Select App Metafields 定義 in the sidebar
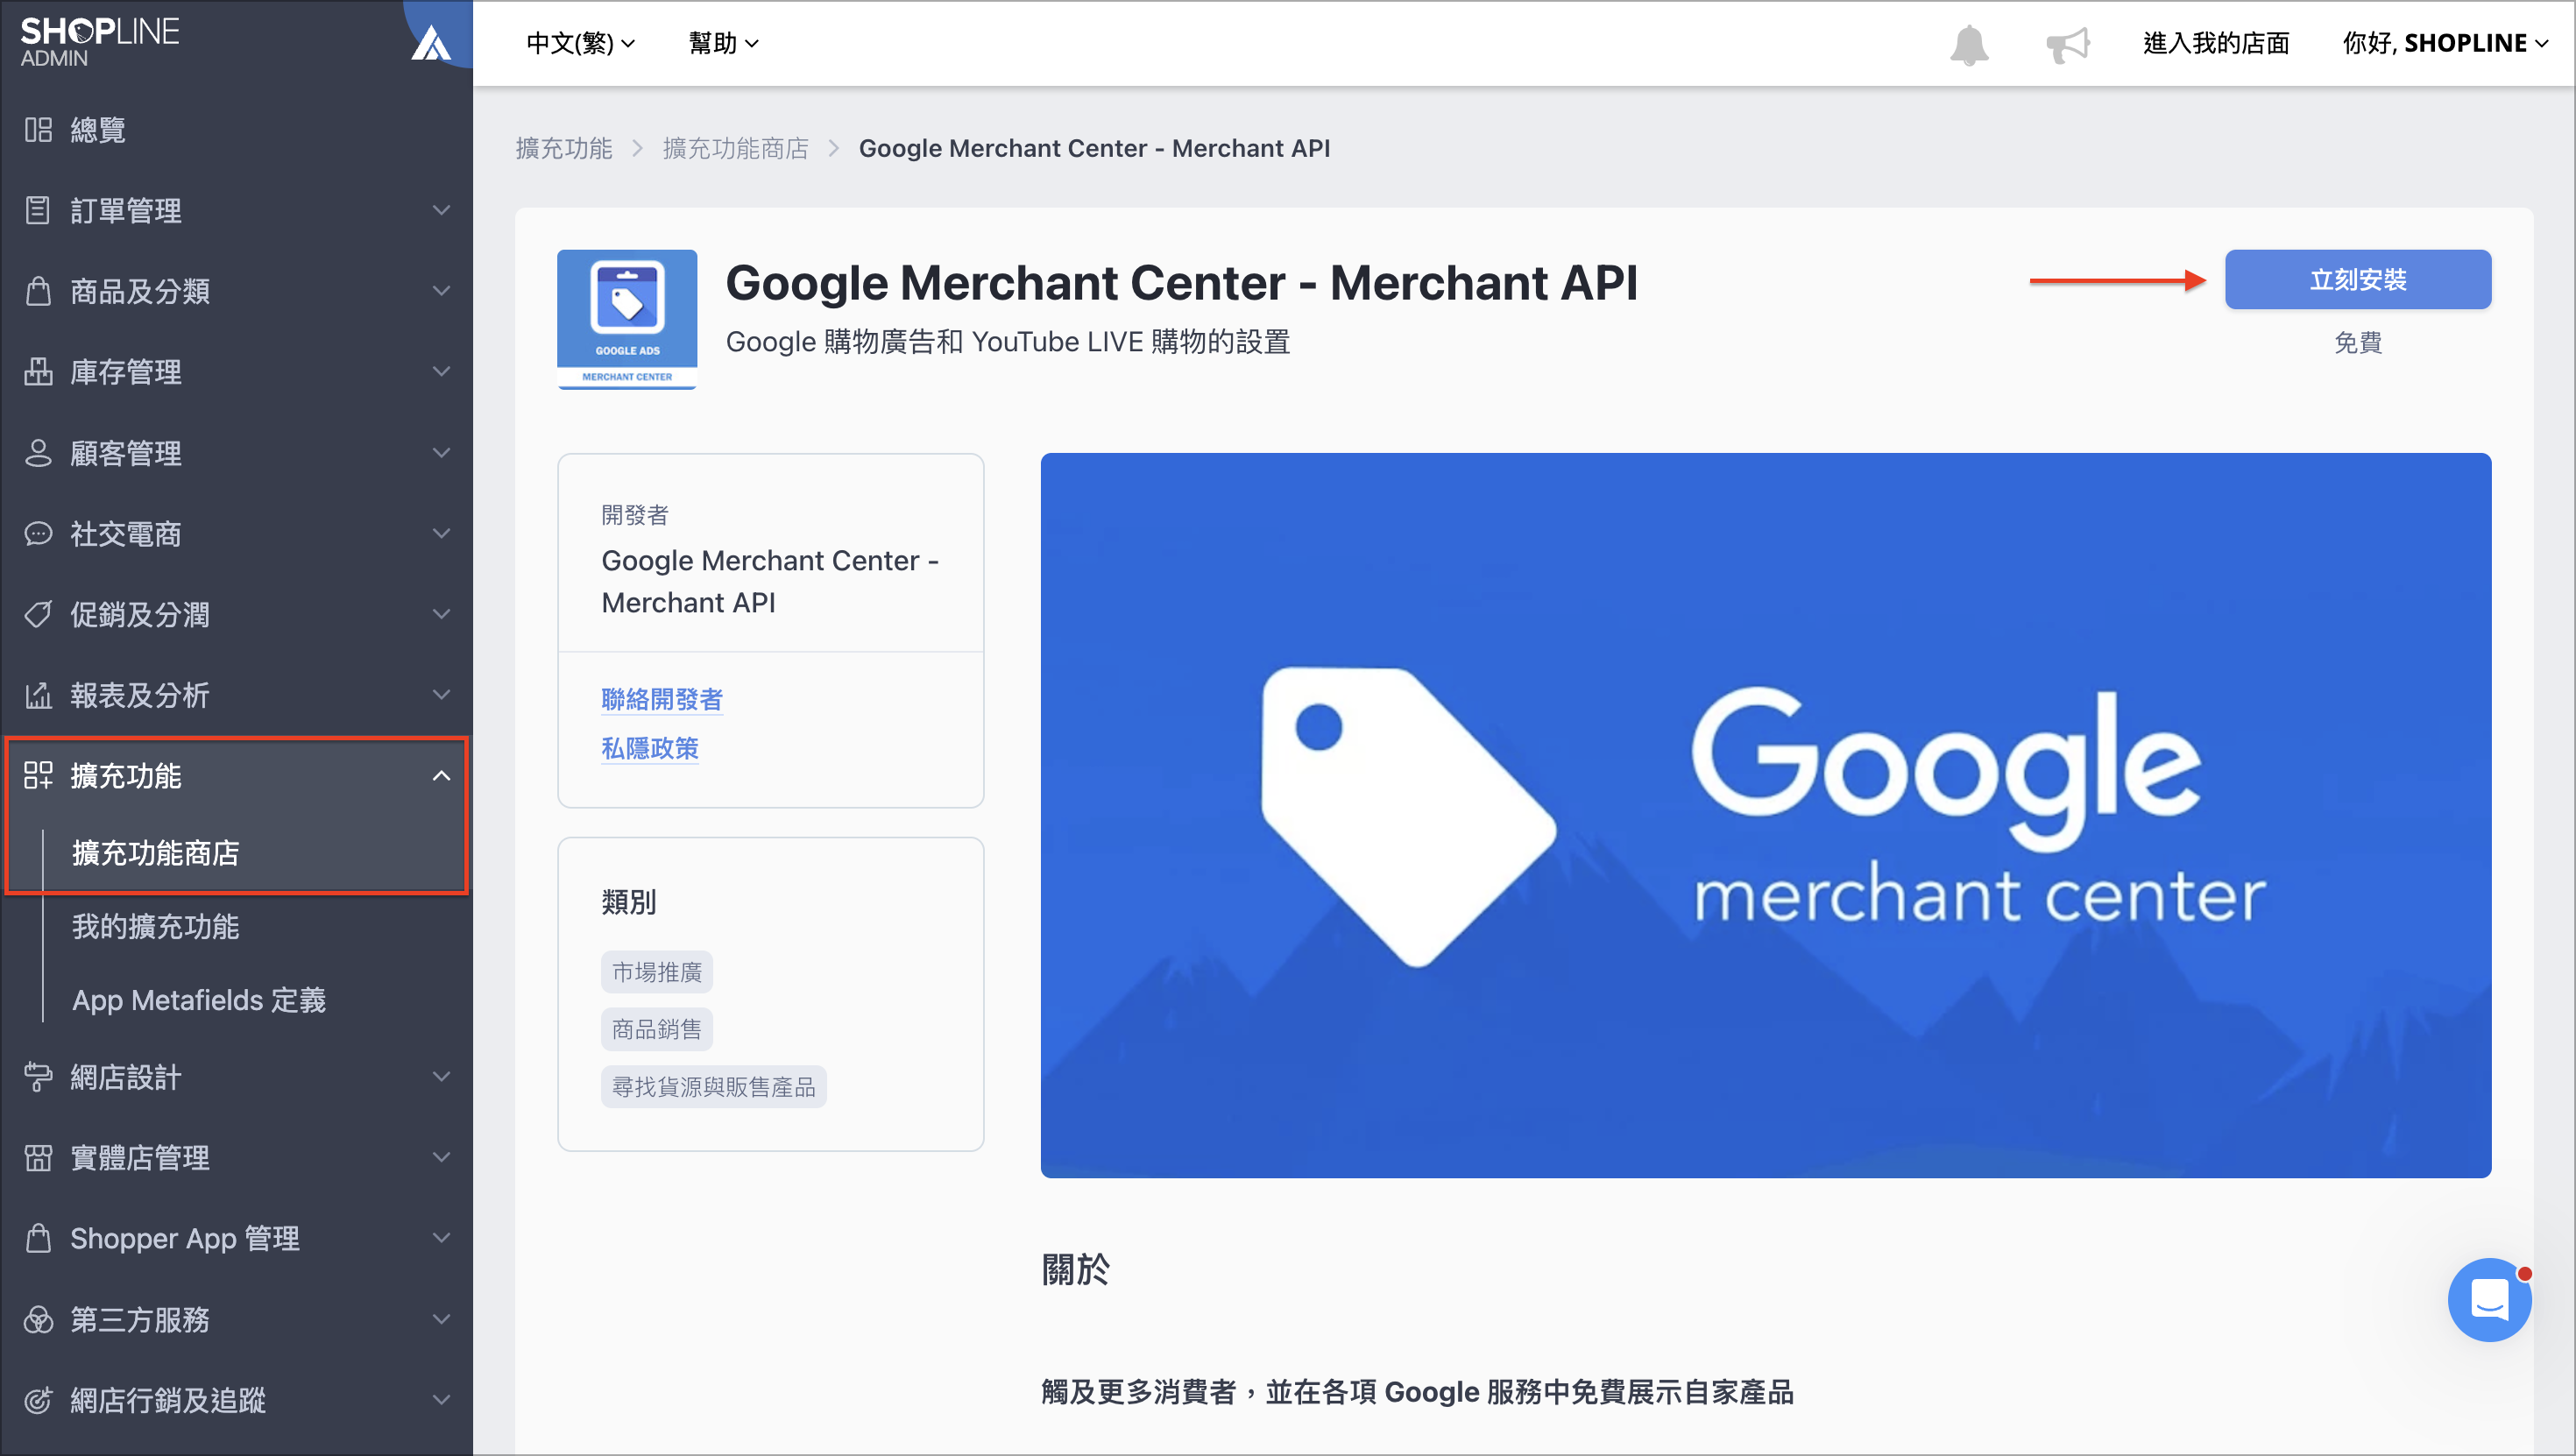Screen dimensions: 2576x1456 [199, 1000]
